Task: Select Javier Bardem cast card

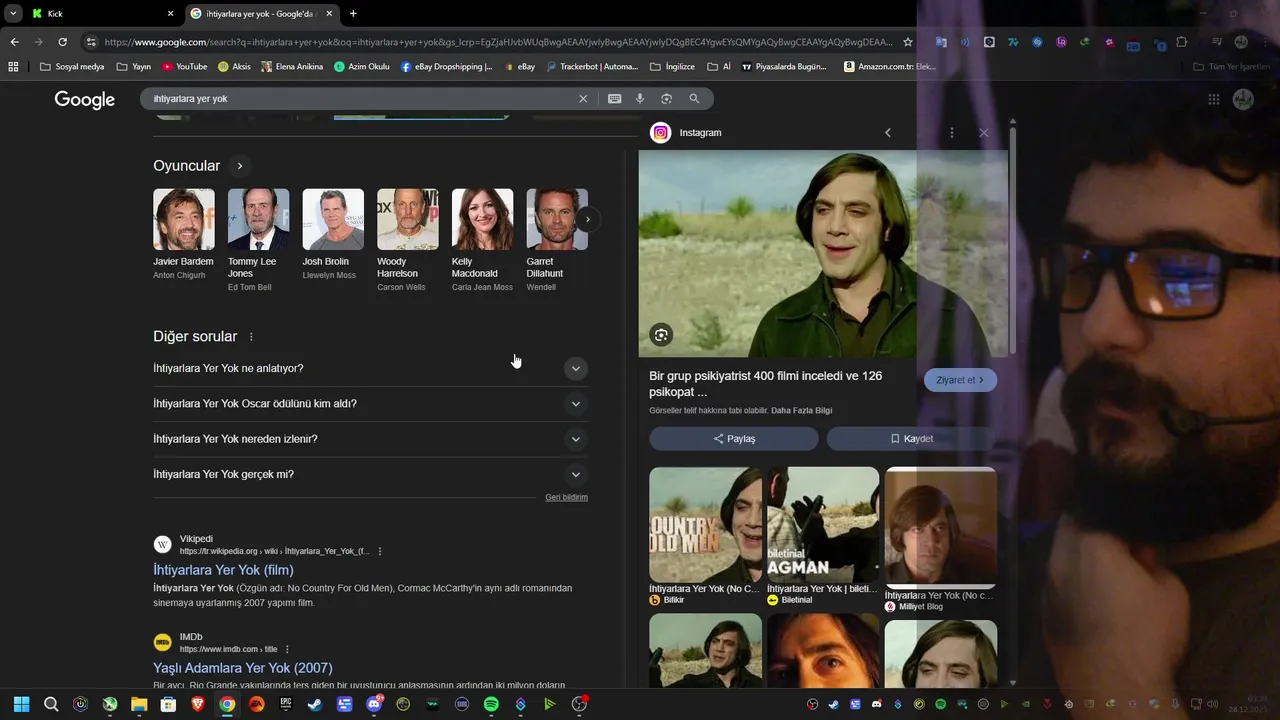Action: [183, 235]
